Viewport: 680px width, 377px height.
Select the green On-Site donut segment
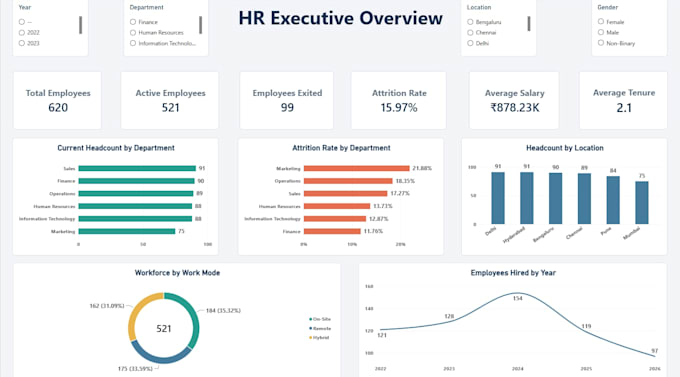point(194,318)
